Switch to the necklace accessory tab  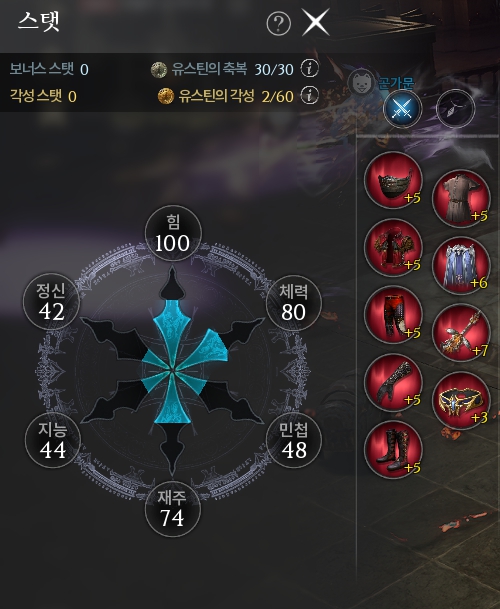455,109
